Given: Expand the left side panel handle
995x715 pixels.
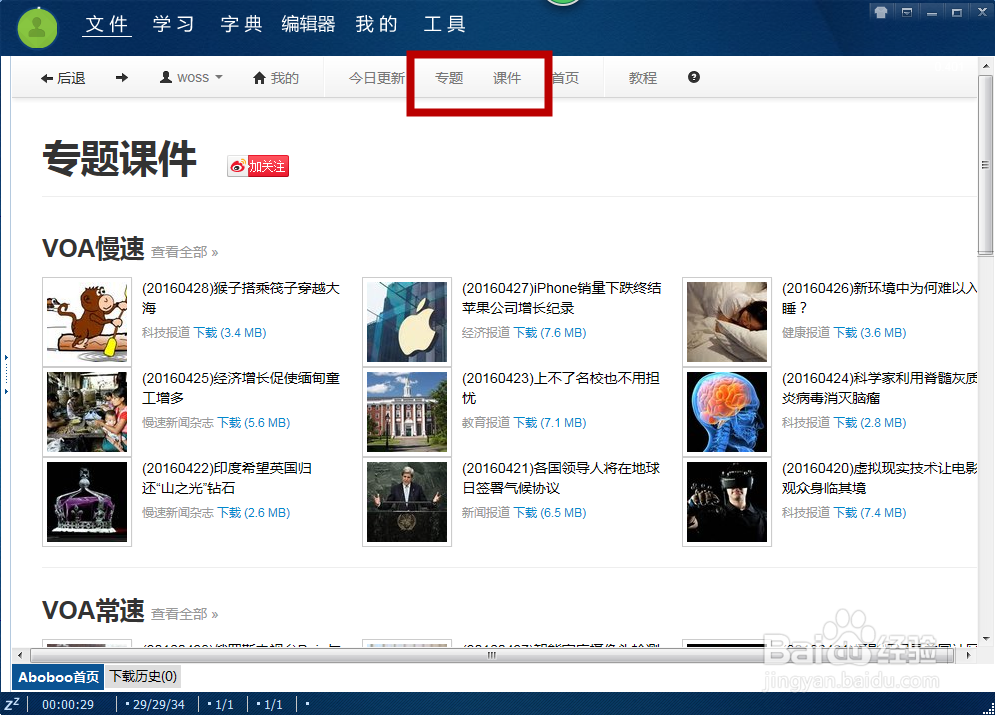Looking at the screenshot, I should [6, 375].
